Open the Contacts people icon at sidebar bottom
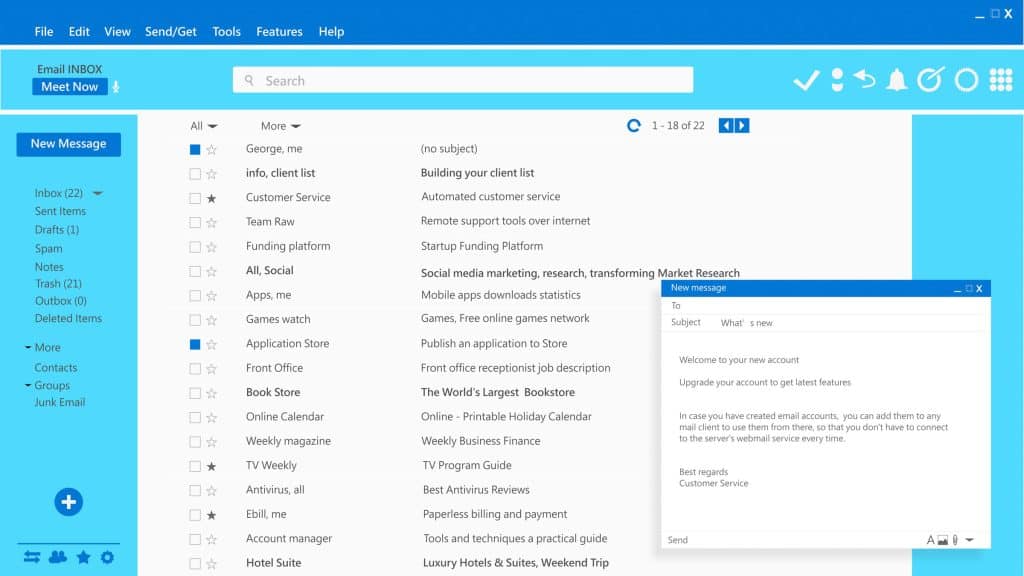Image resolution: width=1024 pixels, height=576 pixels. [x=58, y=557]
